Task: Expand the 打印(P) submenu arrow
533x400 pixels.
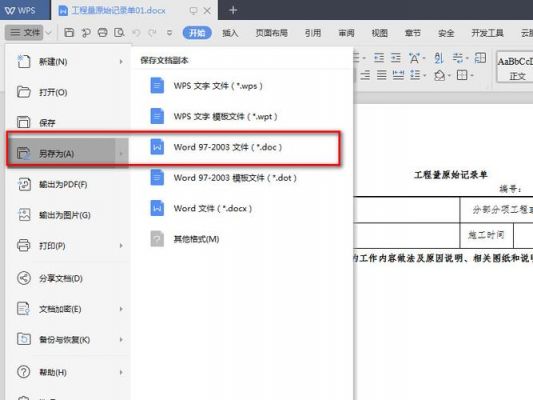Action: pyautogui.click(x=121, y=245)
